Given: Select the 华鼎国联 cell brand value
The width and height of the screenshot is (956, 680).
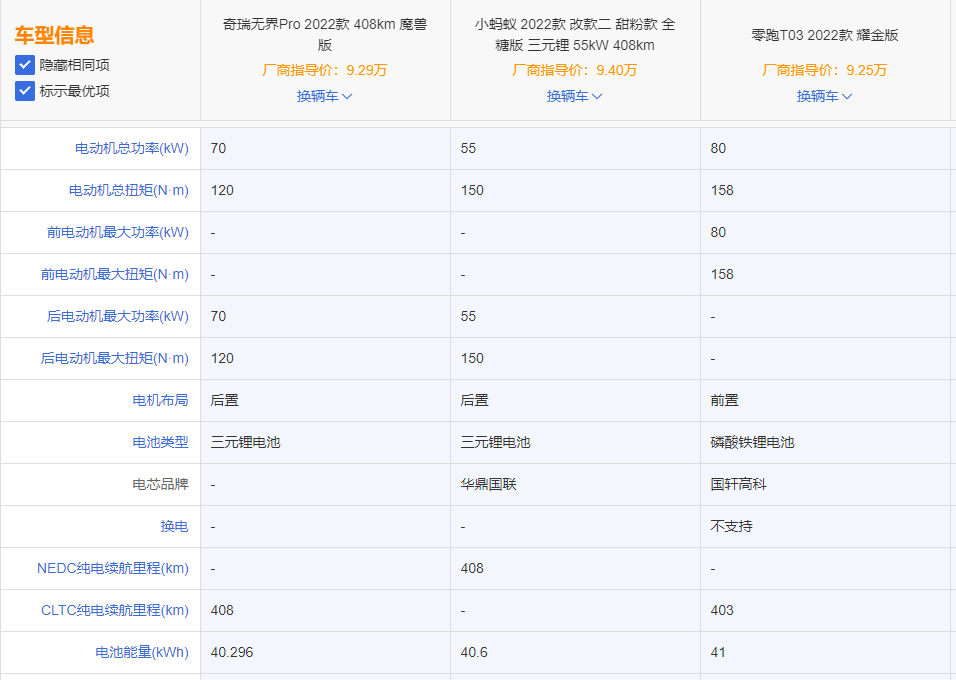Looking at the screenshot, I should point(488,484).
